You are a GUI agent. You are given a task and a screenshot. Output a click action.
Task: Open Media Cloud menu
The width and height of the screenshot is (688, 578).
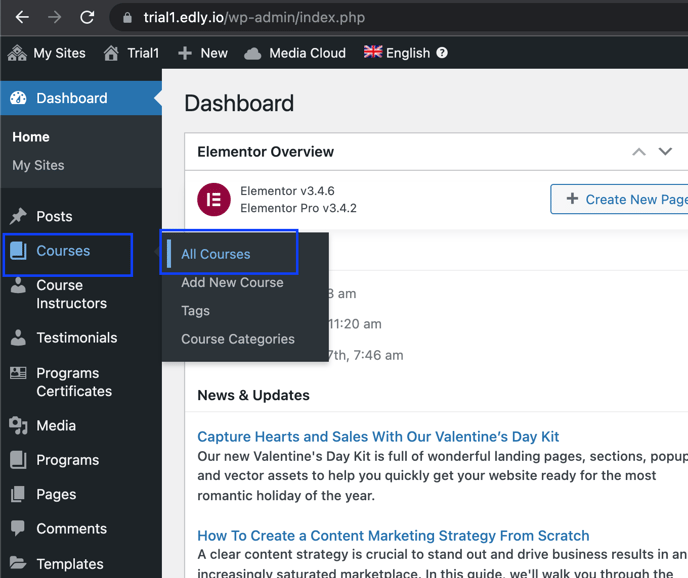click(307, 53)
